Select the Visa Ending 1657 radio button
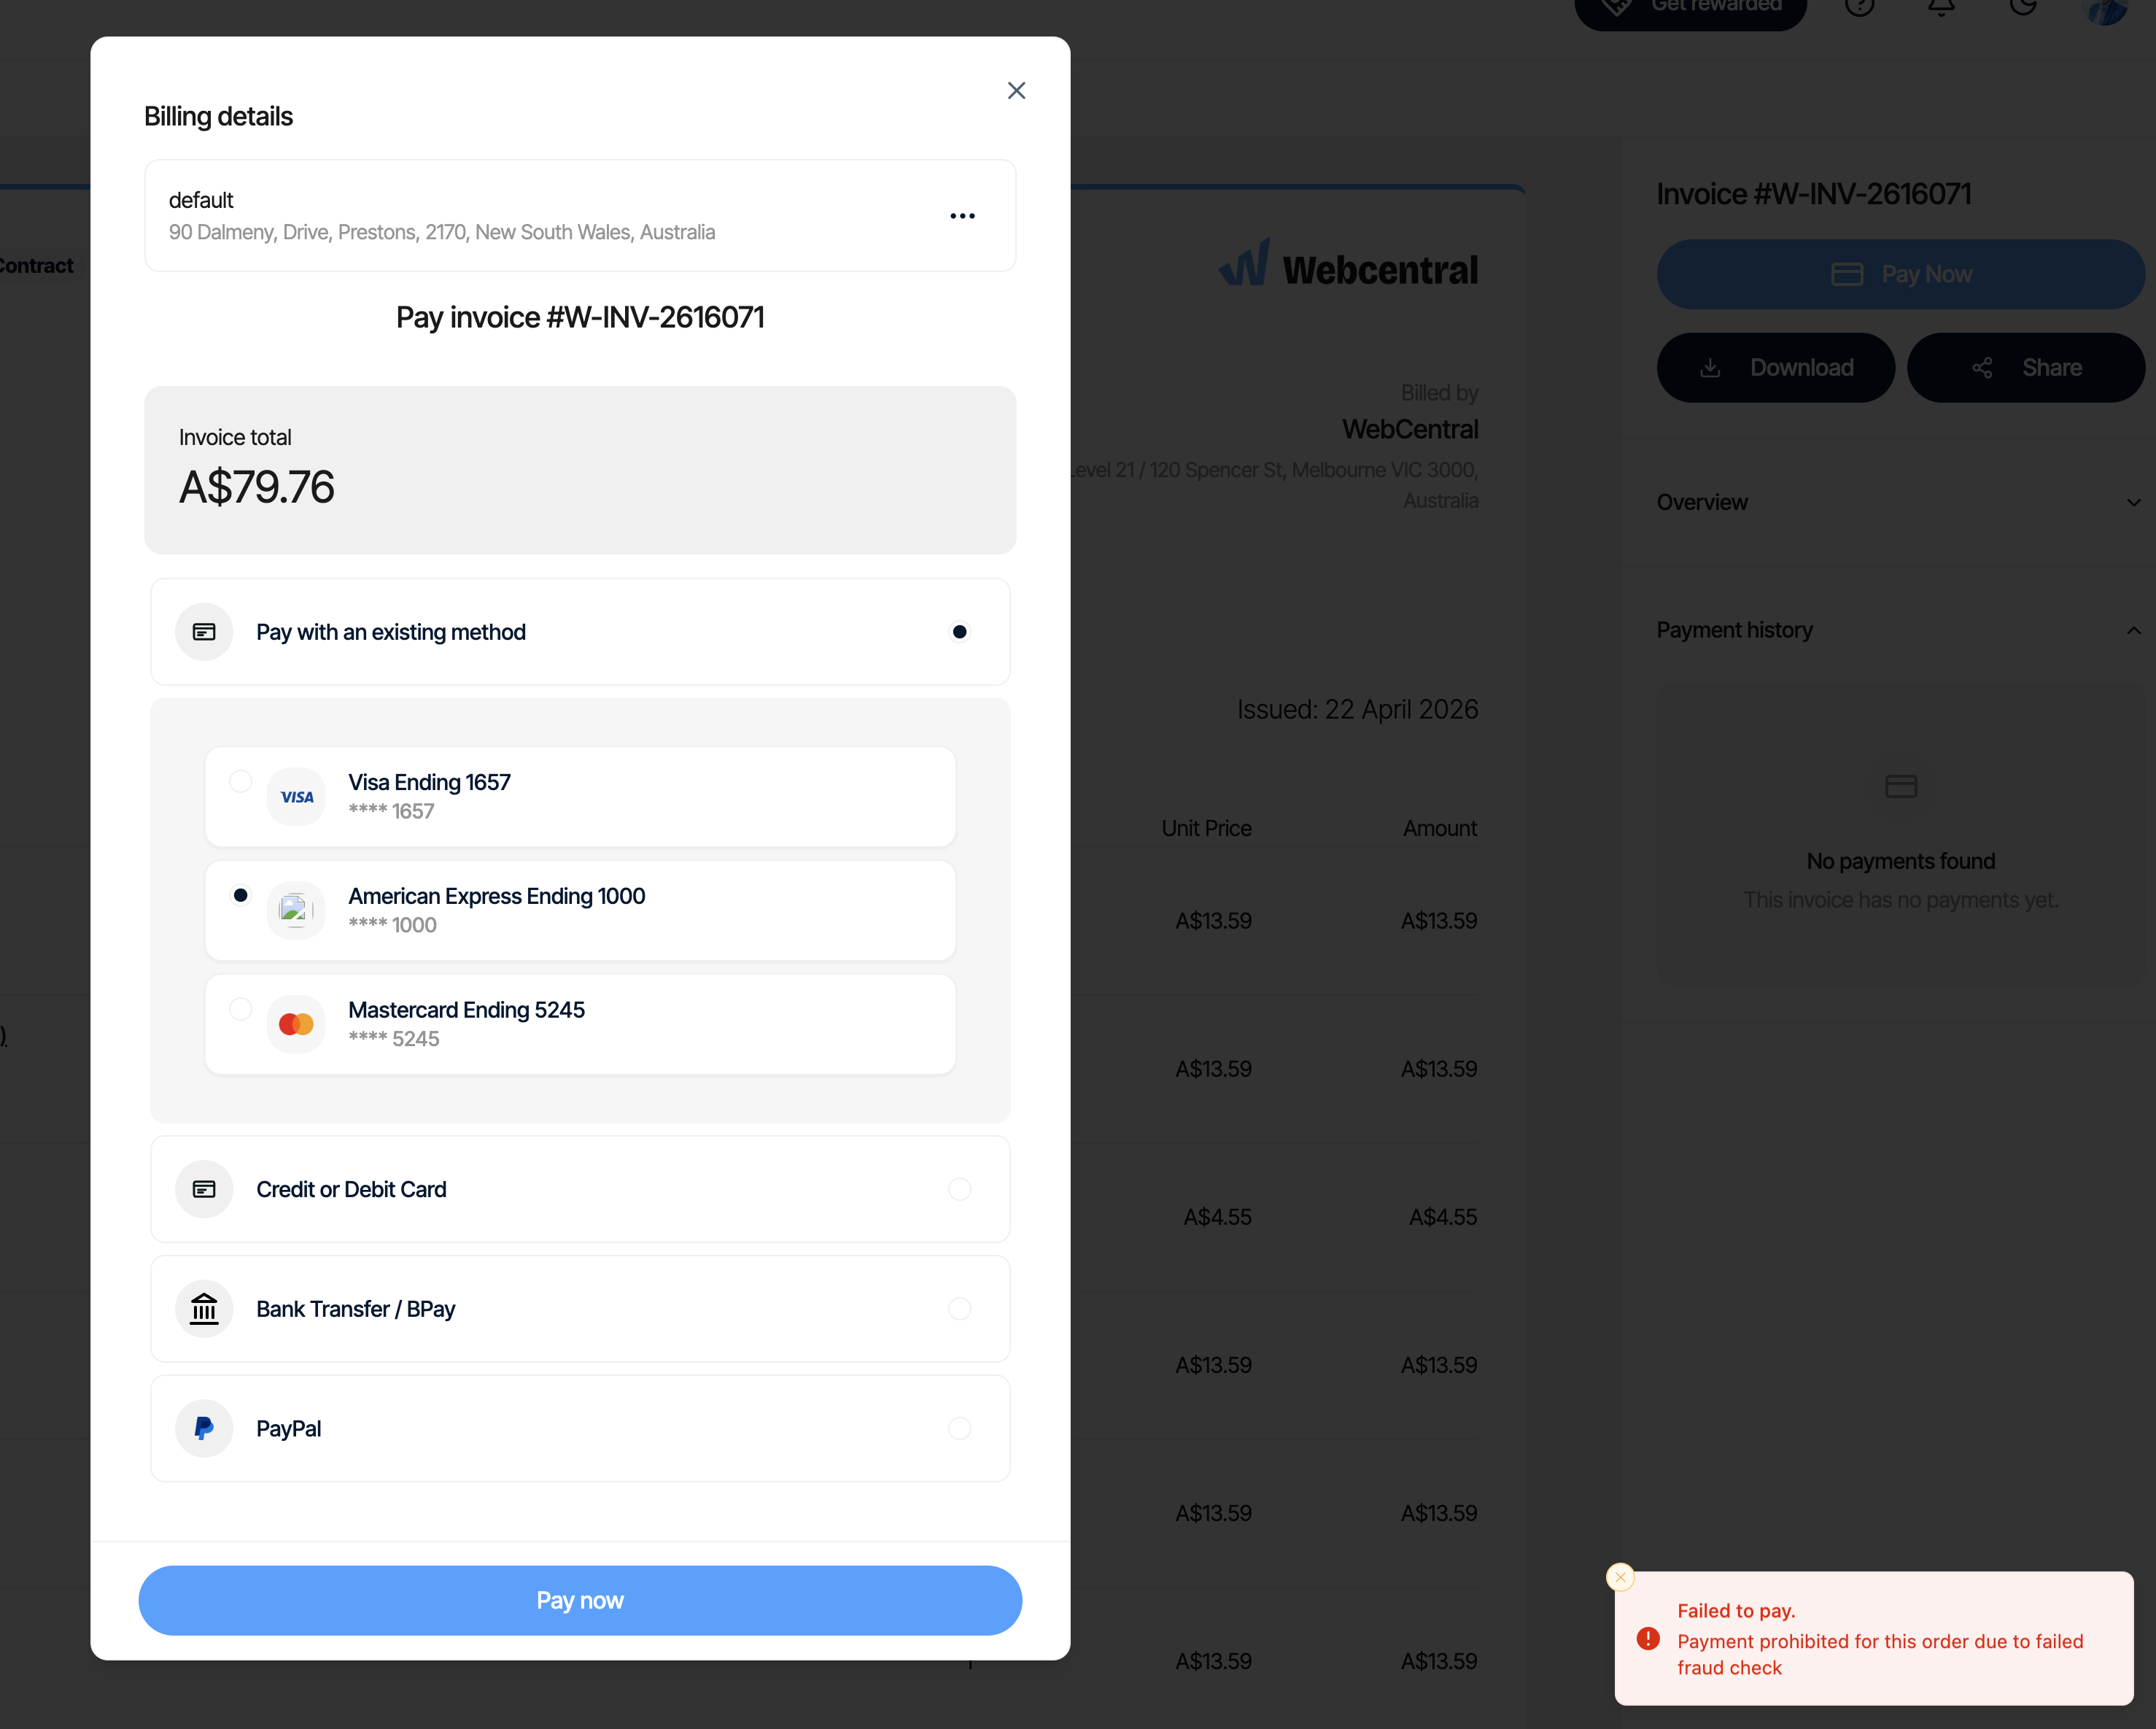Image resolution: width=2156 pixels, height=1729 pixels. 240,781
